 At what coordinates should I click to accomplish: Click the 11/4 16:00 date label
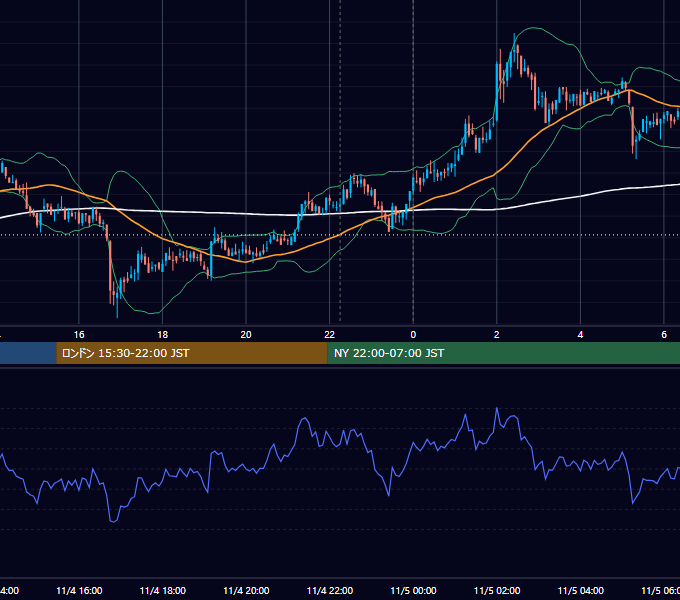[79, 590]
